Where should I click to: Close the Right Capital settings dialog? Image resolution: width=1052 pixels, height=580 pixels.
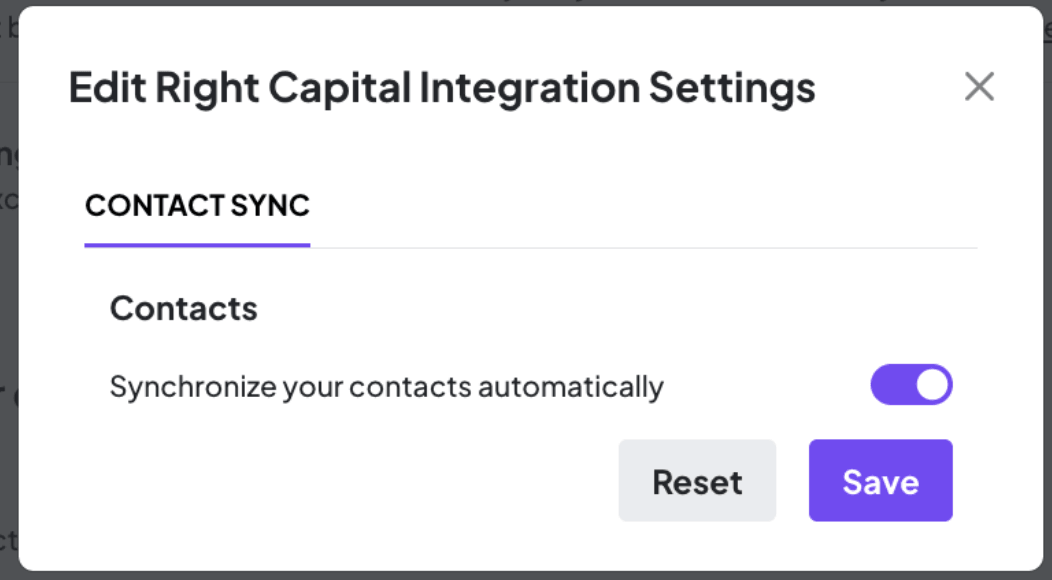[979, 87]
